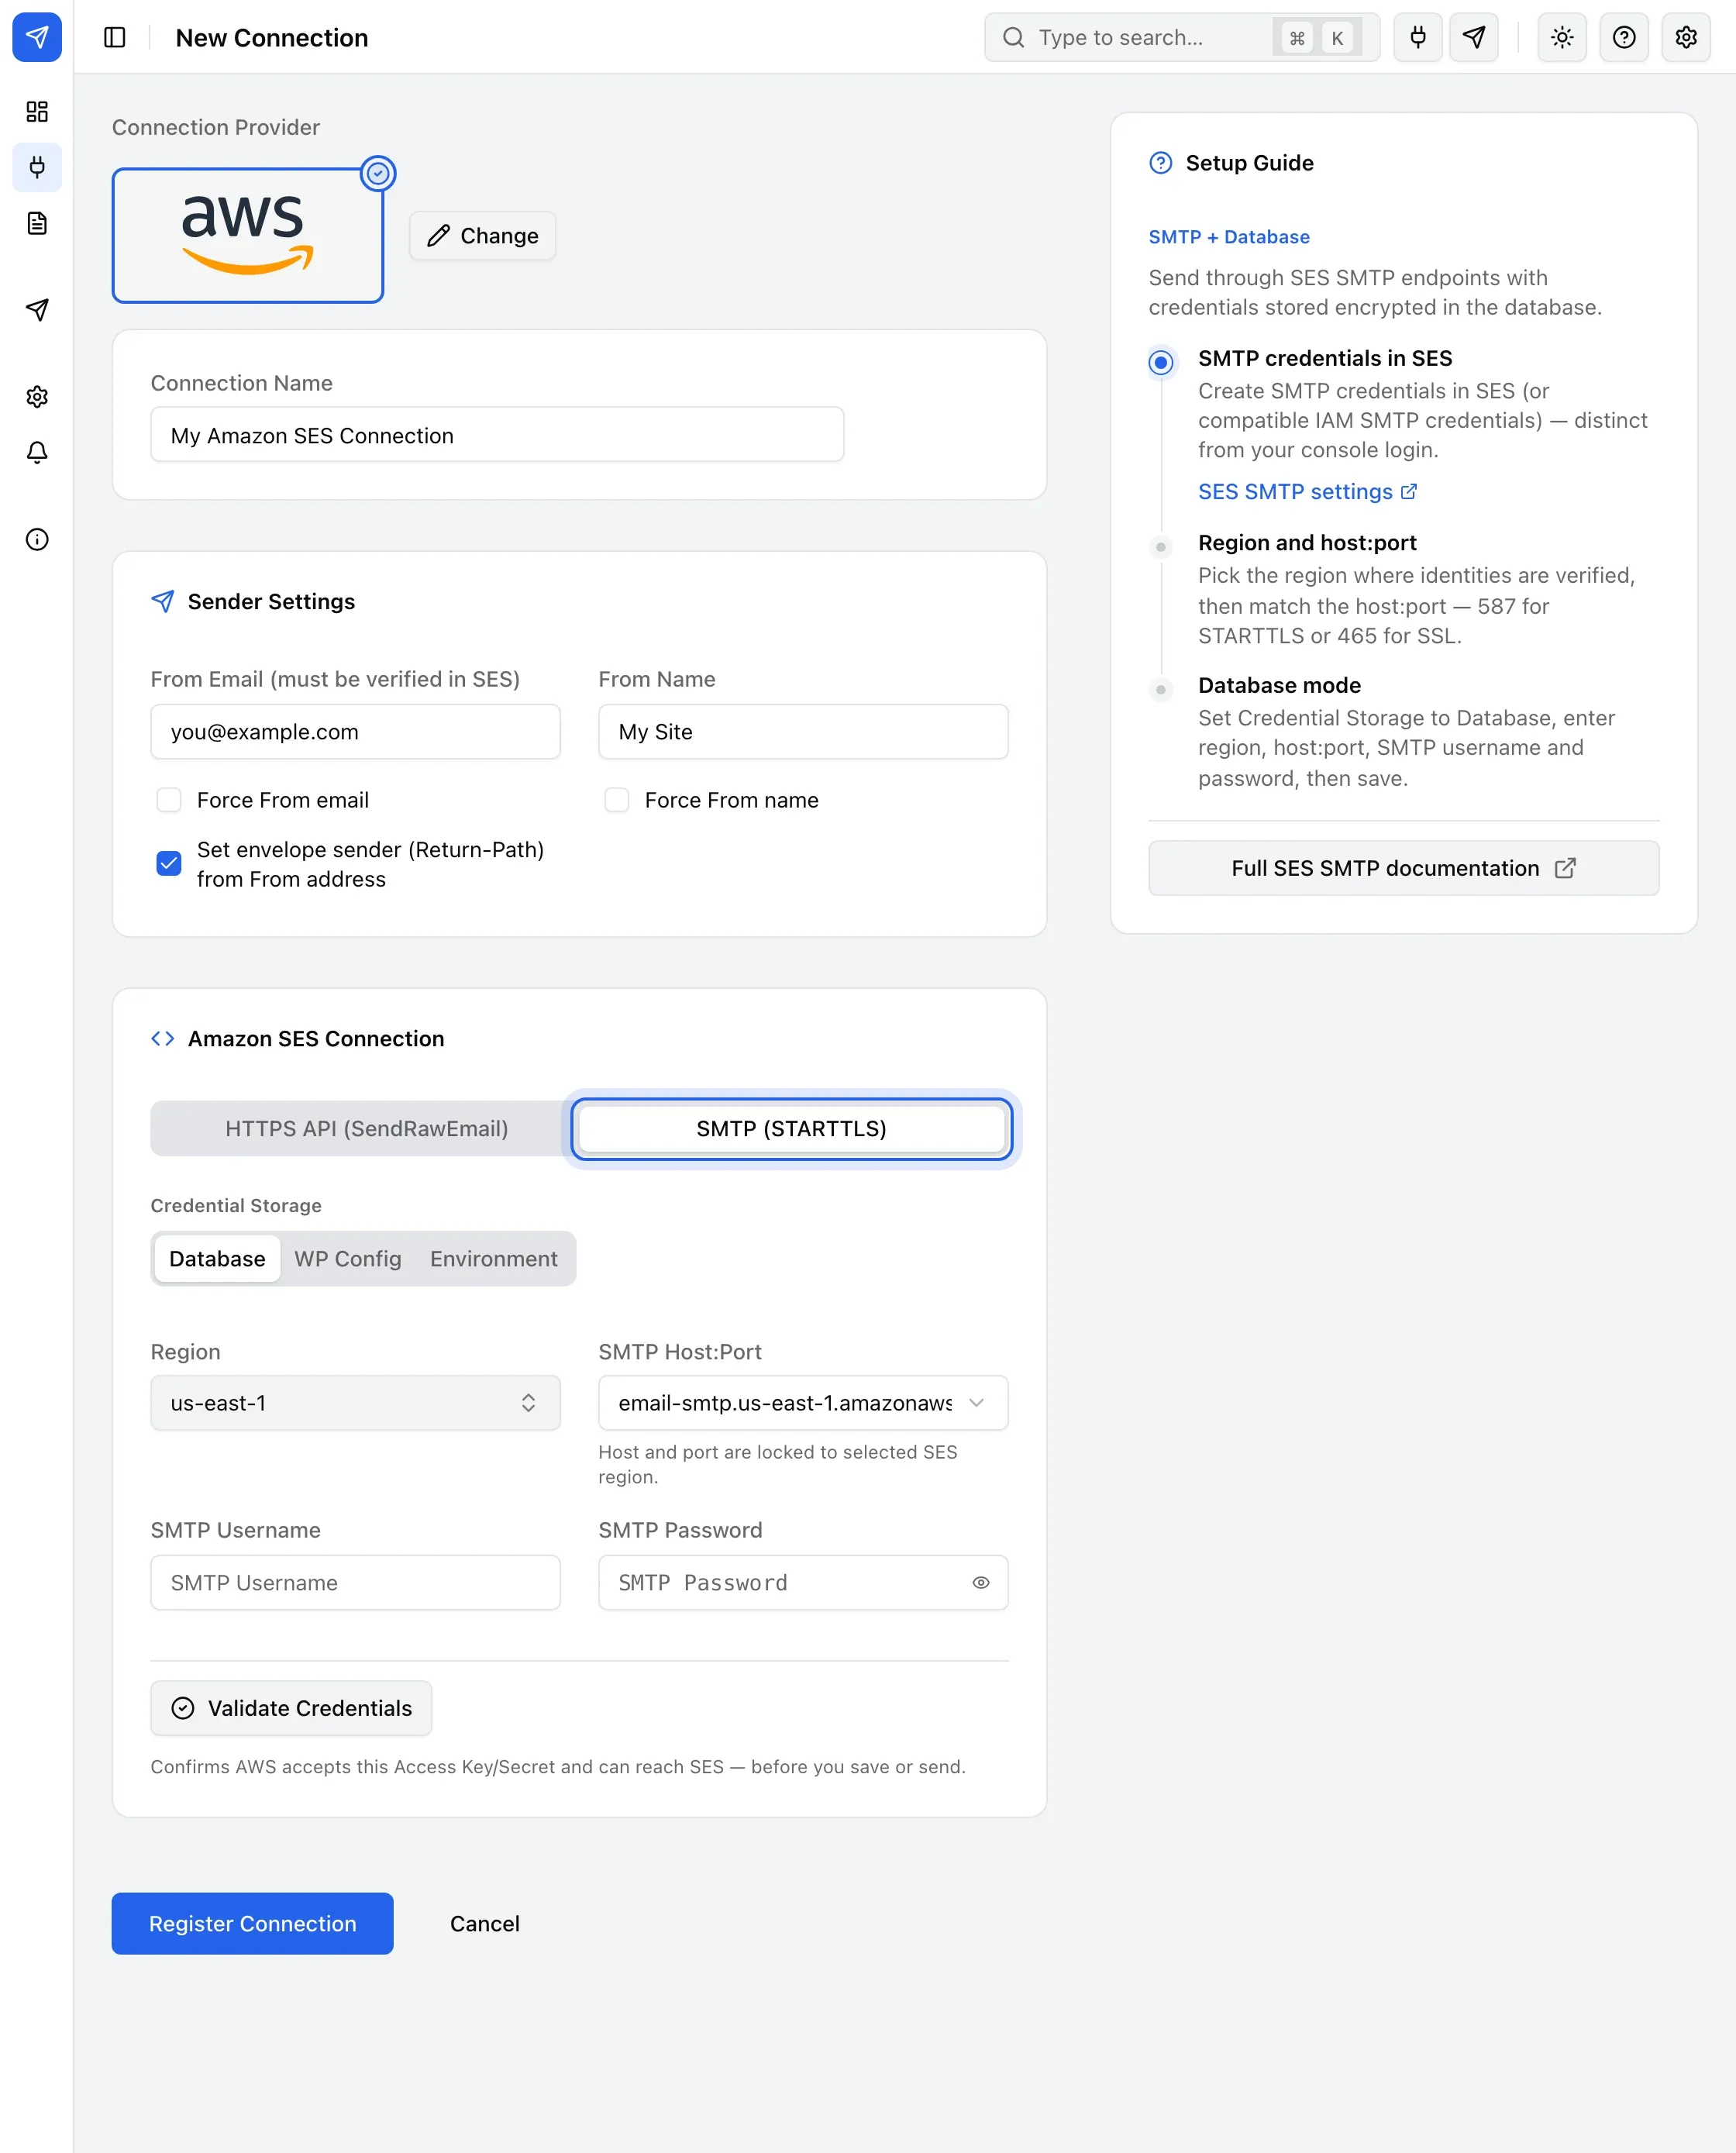Open the dashboard grid icon in sidebar
Image resolution: width=1736 pixels, height=2153 pixels.
tap(37, 111)
